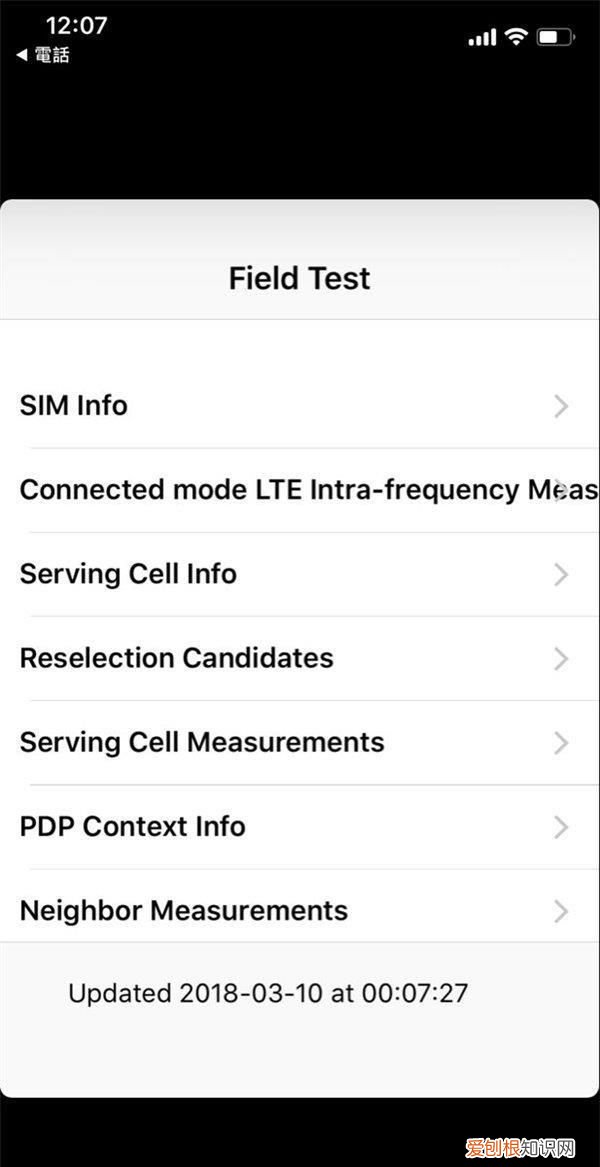
Task: Tap the chevron beside Reselection Candidates
Action: (x=562, y=658)
